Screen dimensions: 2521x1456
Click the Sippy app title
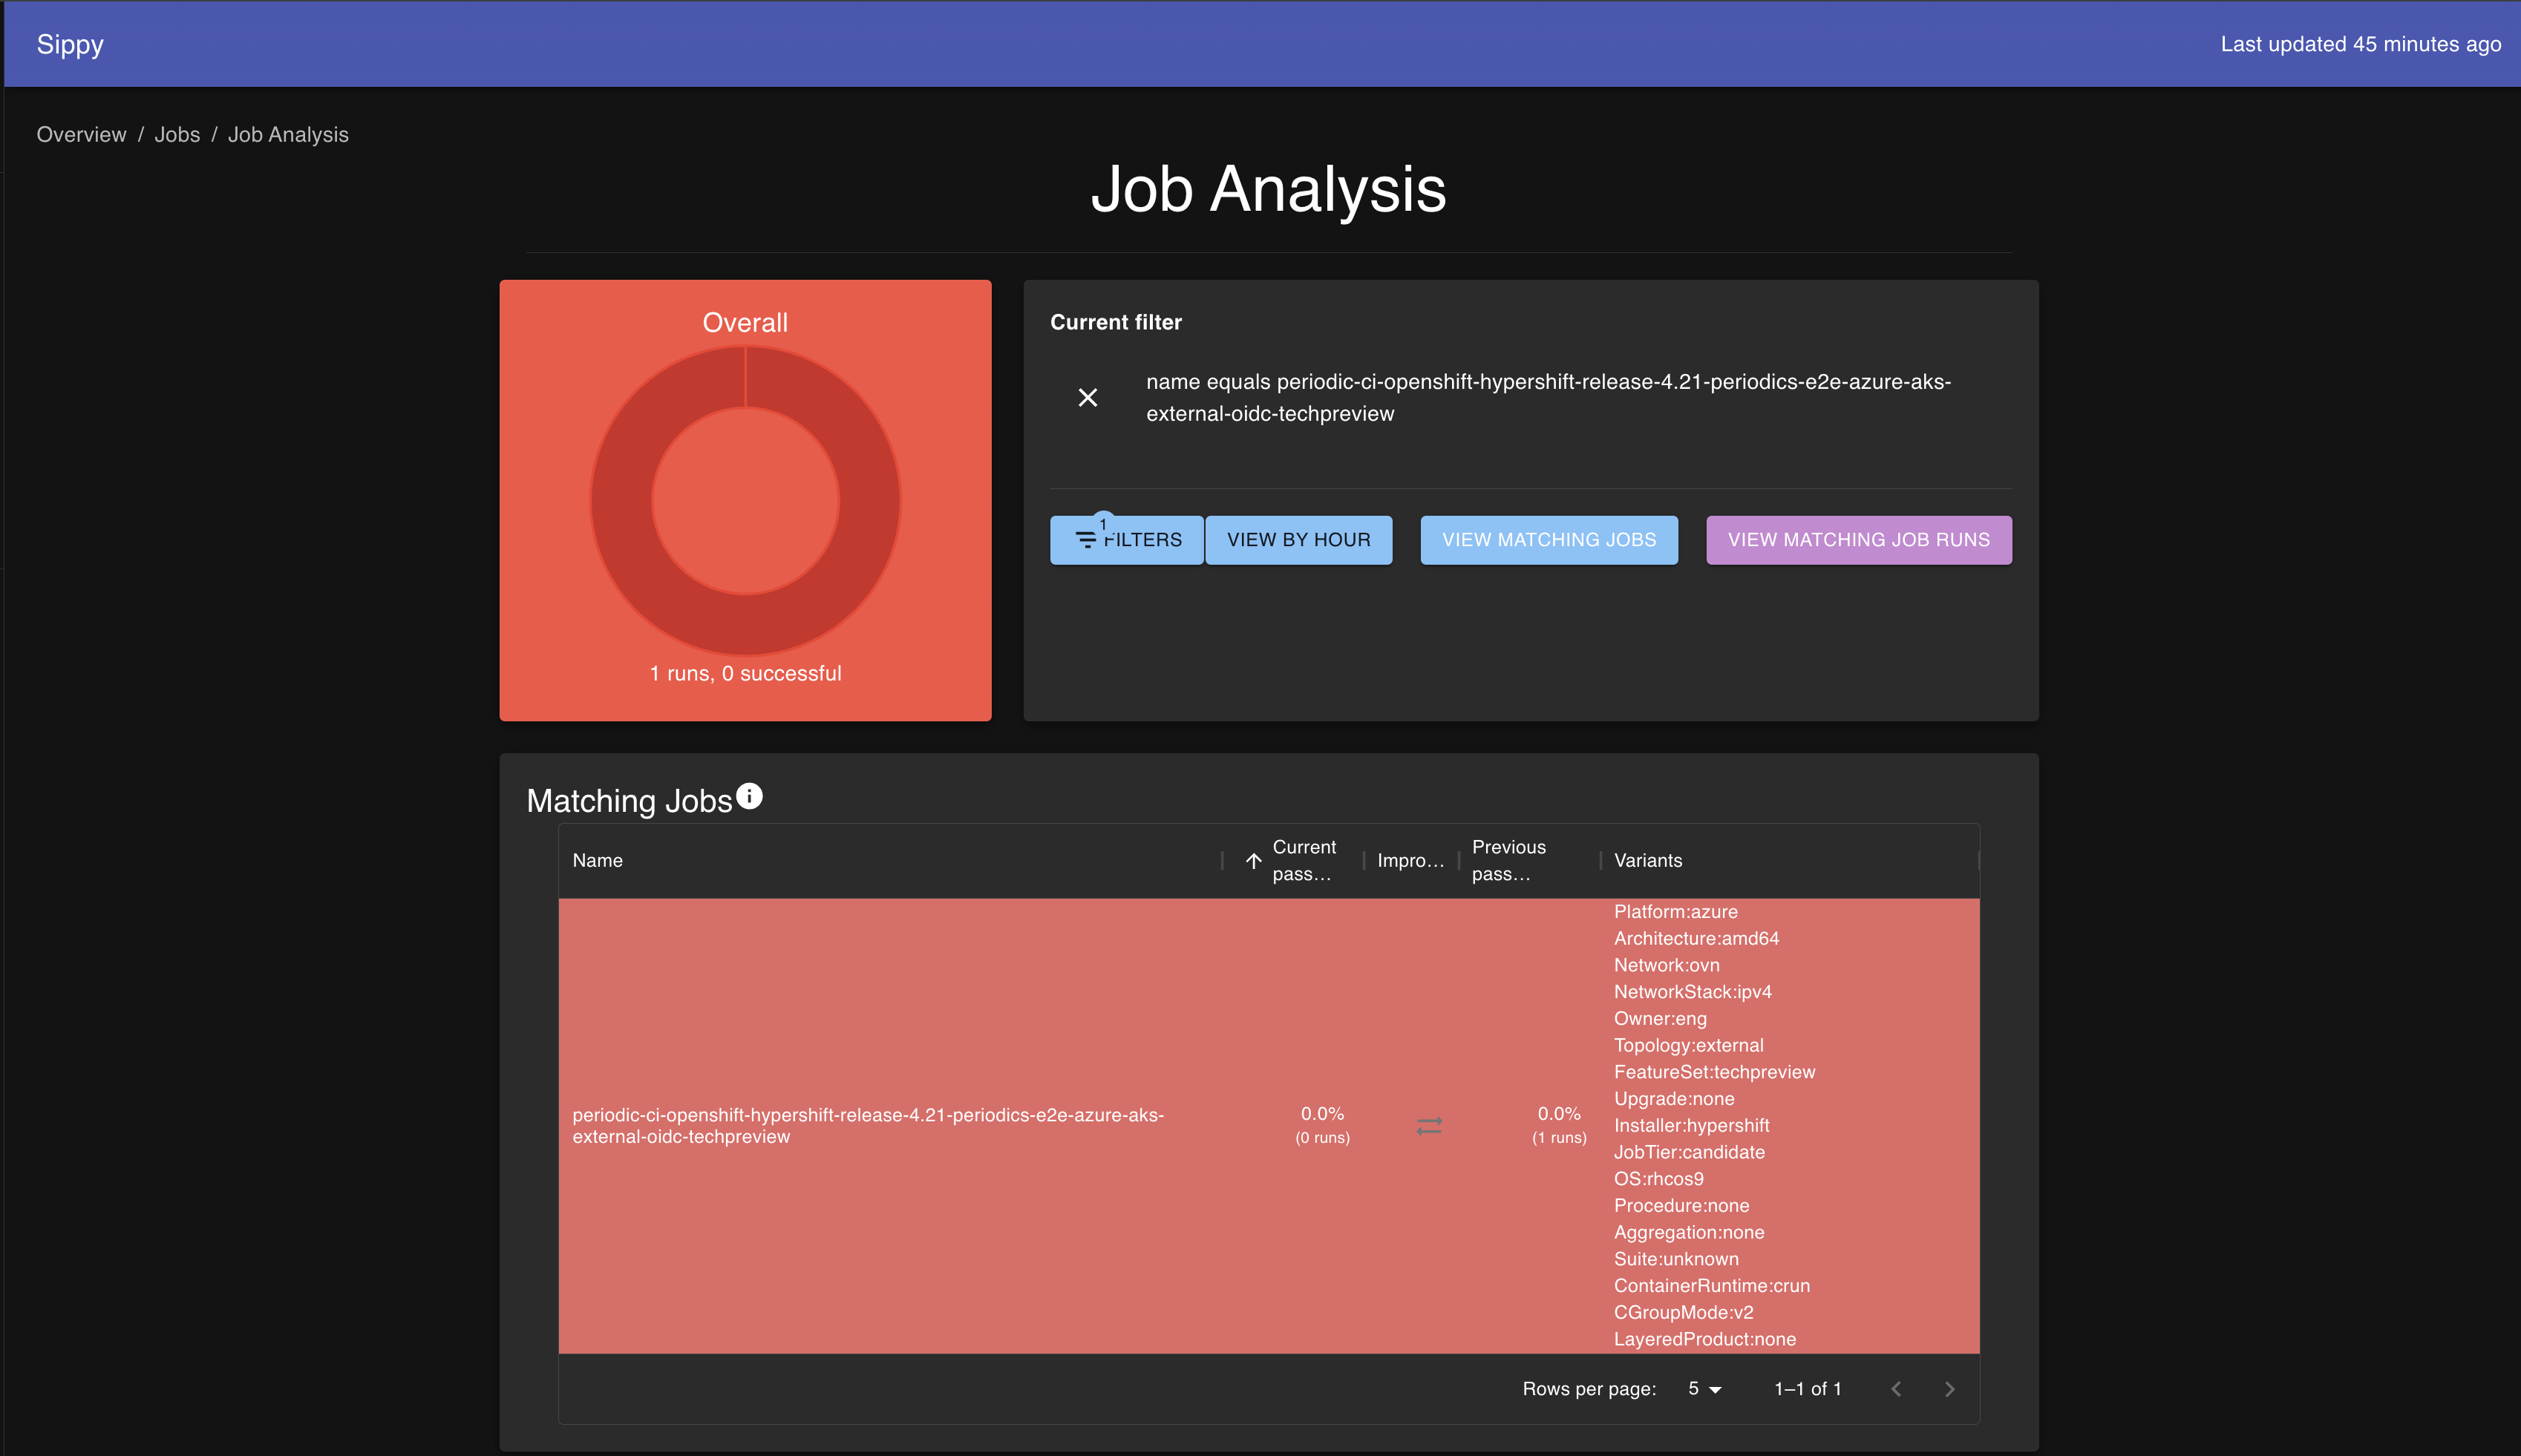click(70, 44)
